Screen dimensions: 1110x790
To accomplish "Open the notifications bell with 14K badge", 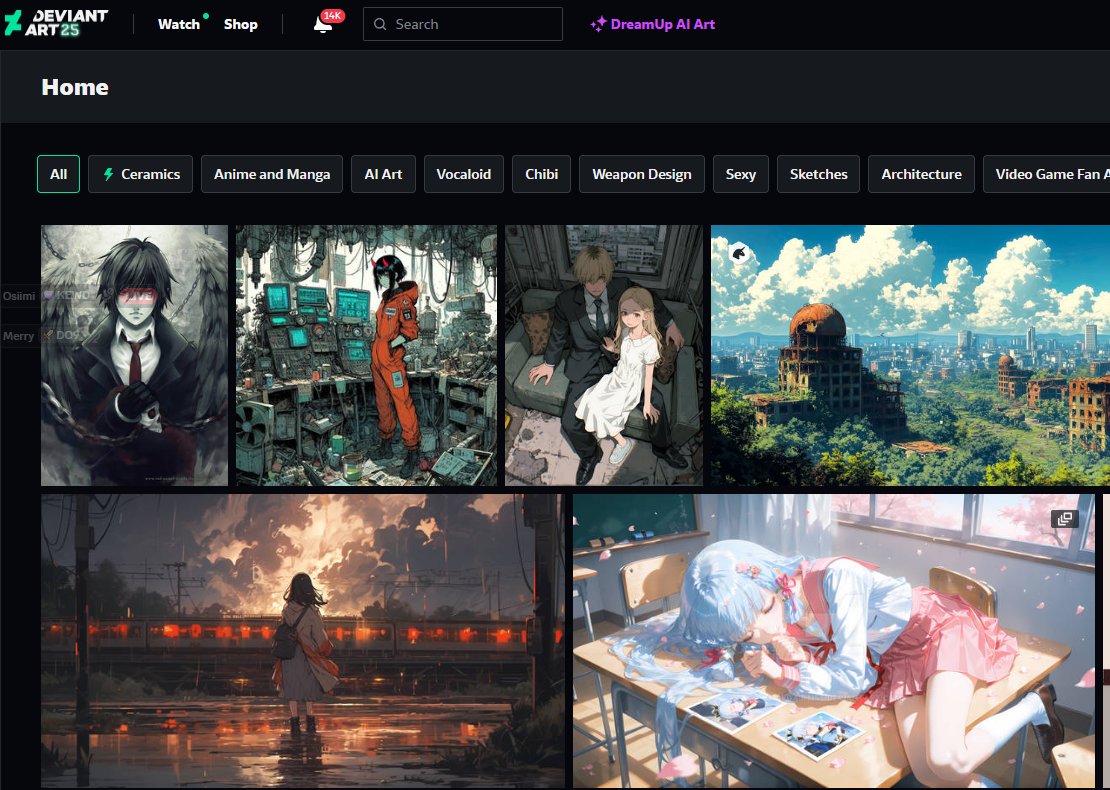I will pyautogui.click(x=323, y=25).
